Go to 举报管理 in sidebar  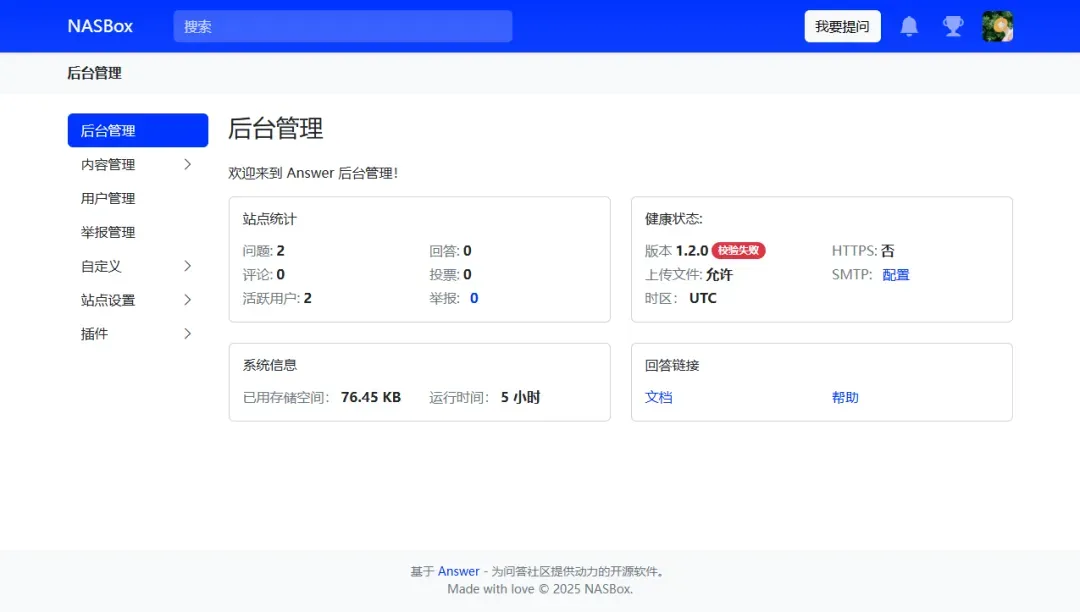tap(108, 233)
